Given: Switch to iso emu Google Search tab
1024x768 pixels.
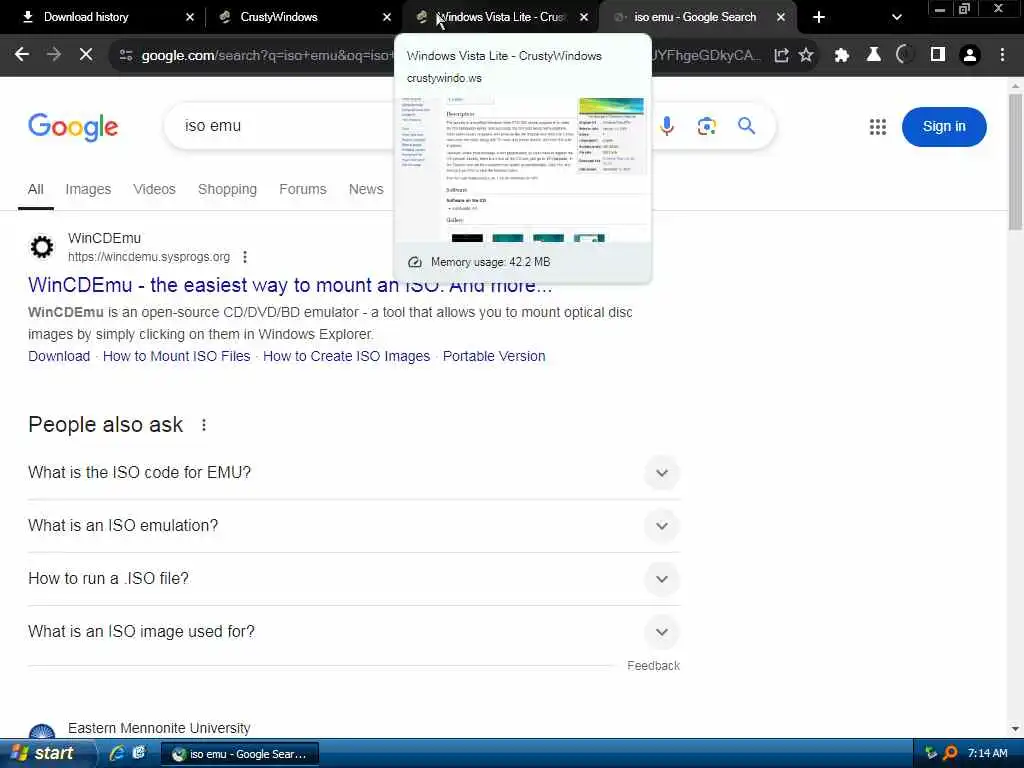Looking at the screenshot, I should tap(695, 17).
